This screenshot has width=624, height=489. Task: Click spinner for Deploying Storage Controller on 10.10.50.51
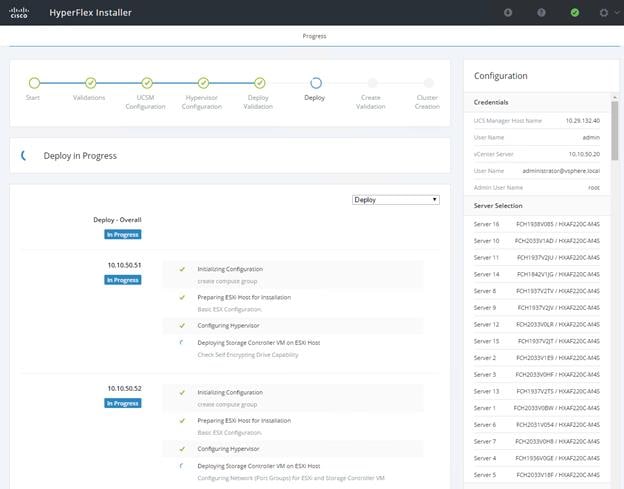(x=182, y=343)
